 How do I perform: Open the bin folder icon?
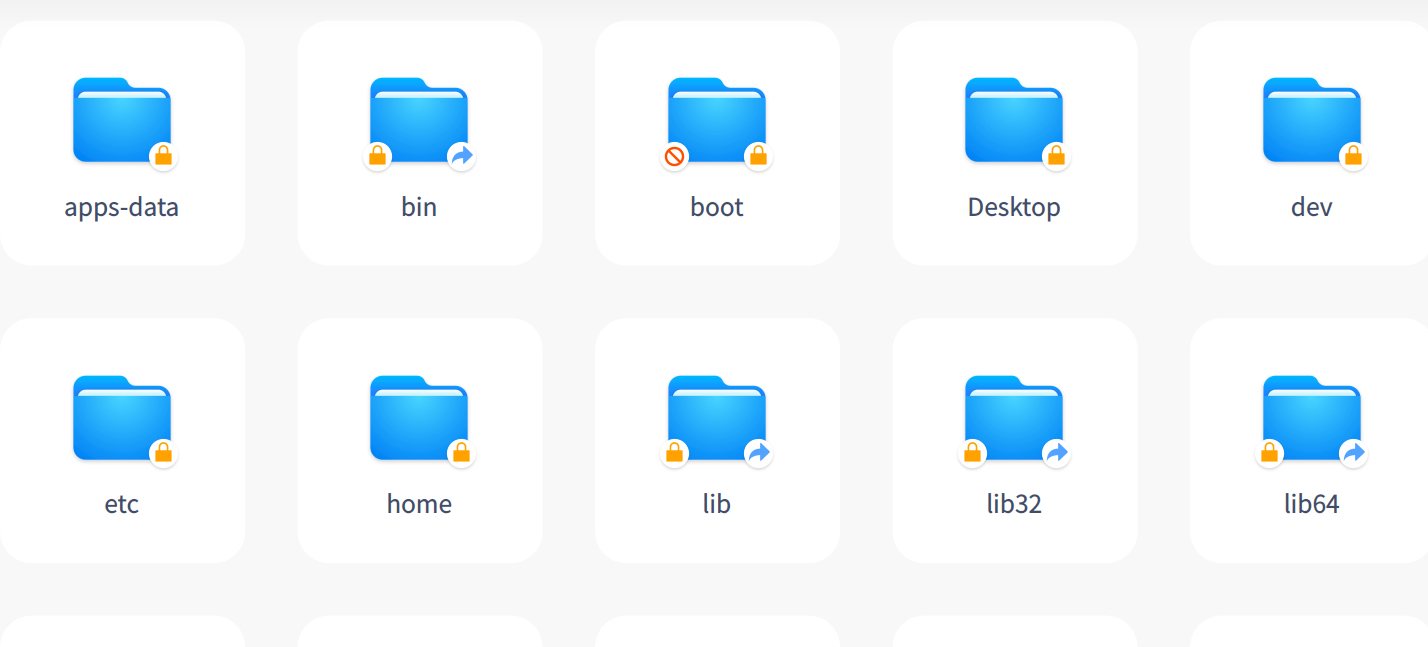click(419, 119)
